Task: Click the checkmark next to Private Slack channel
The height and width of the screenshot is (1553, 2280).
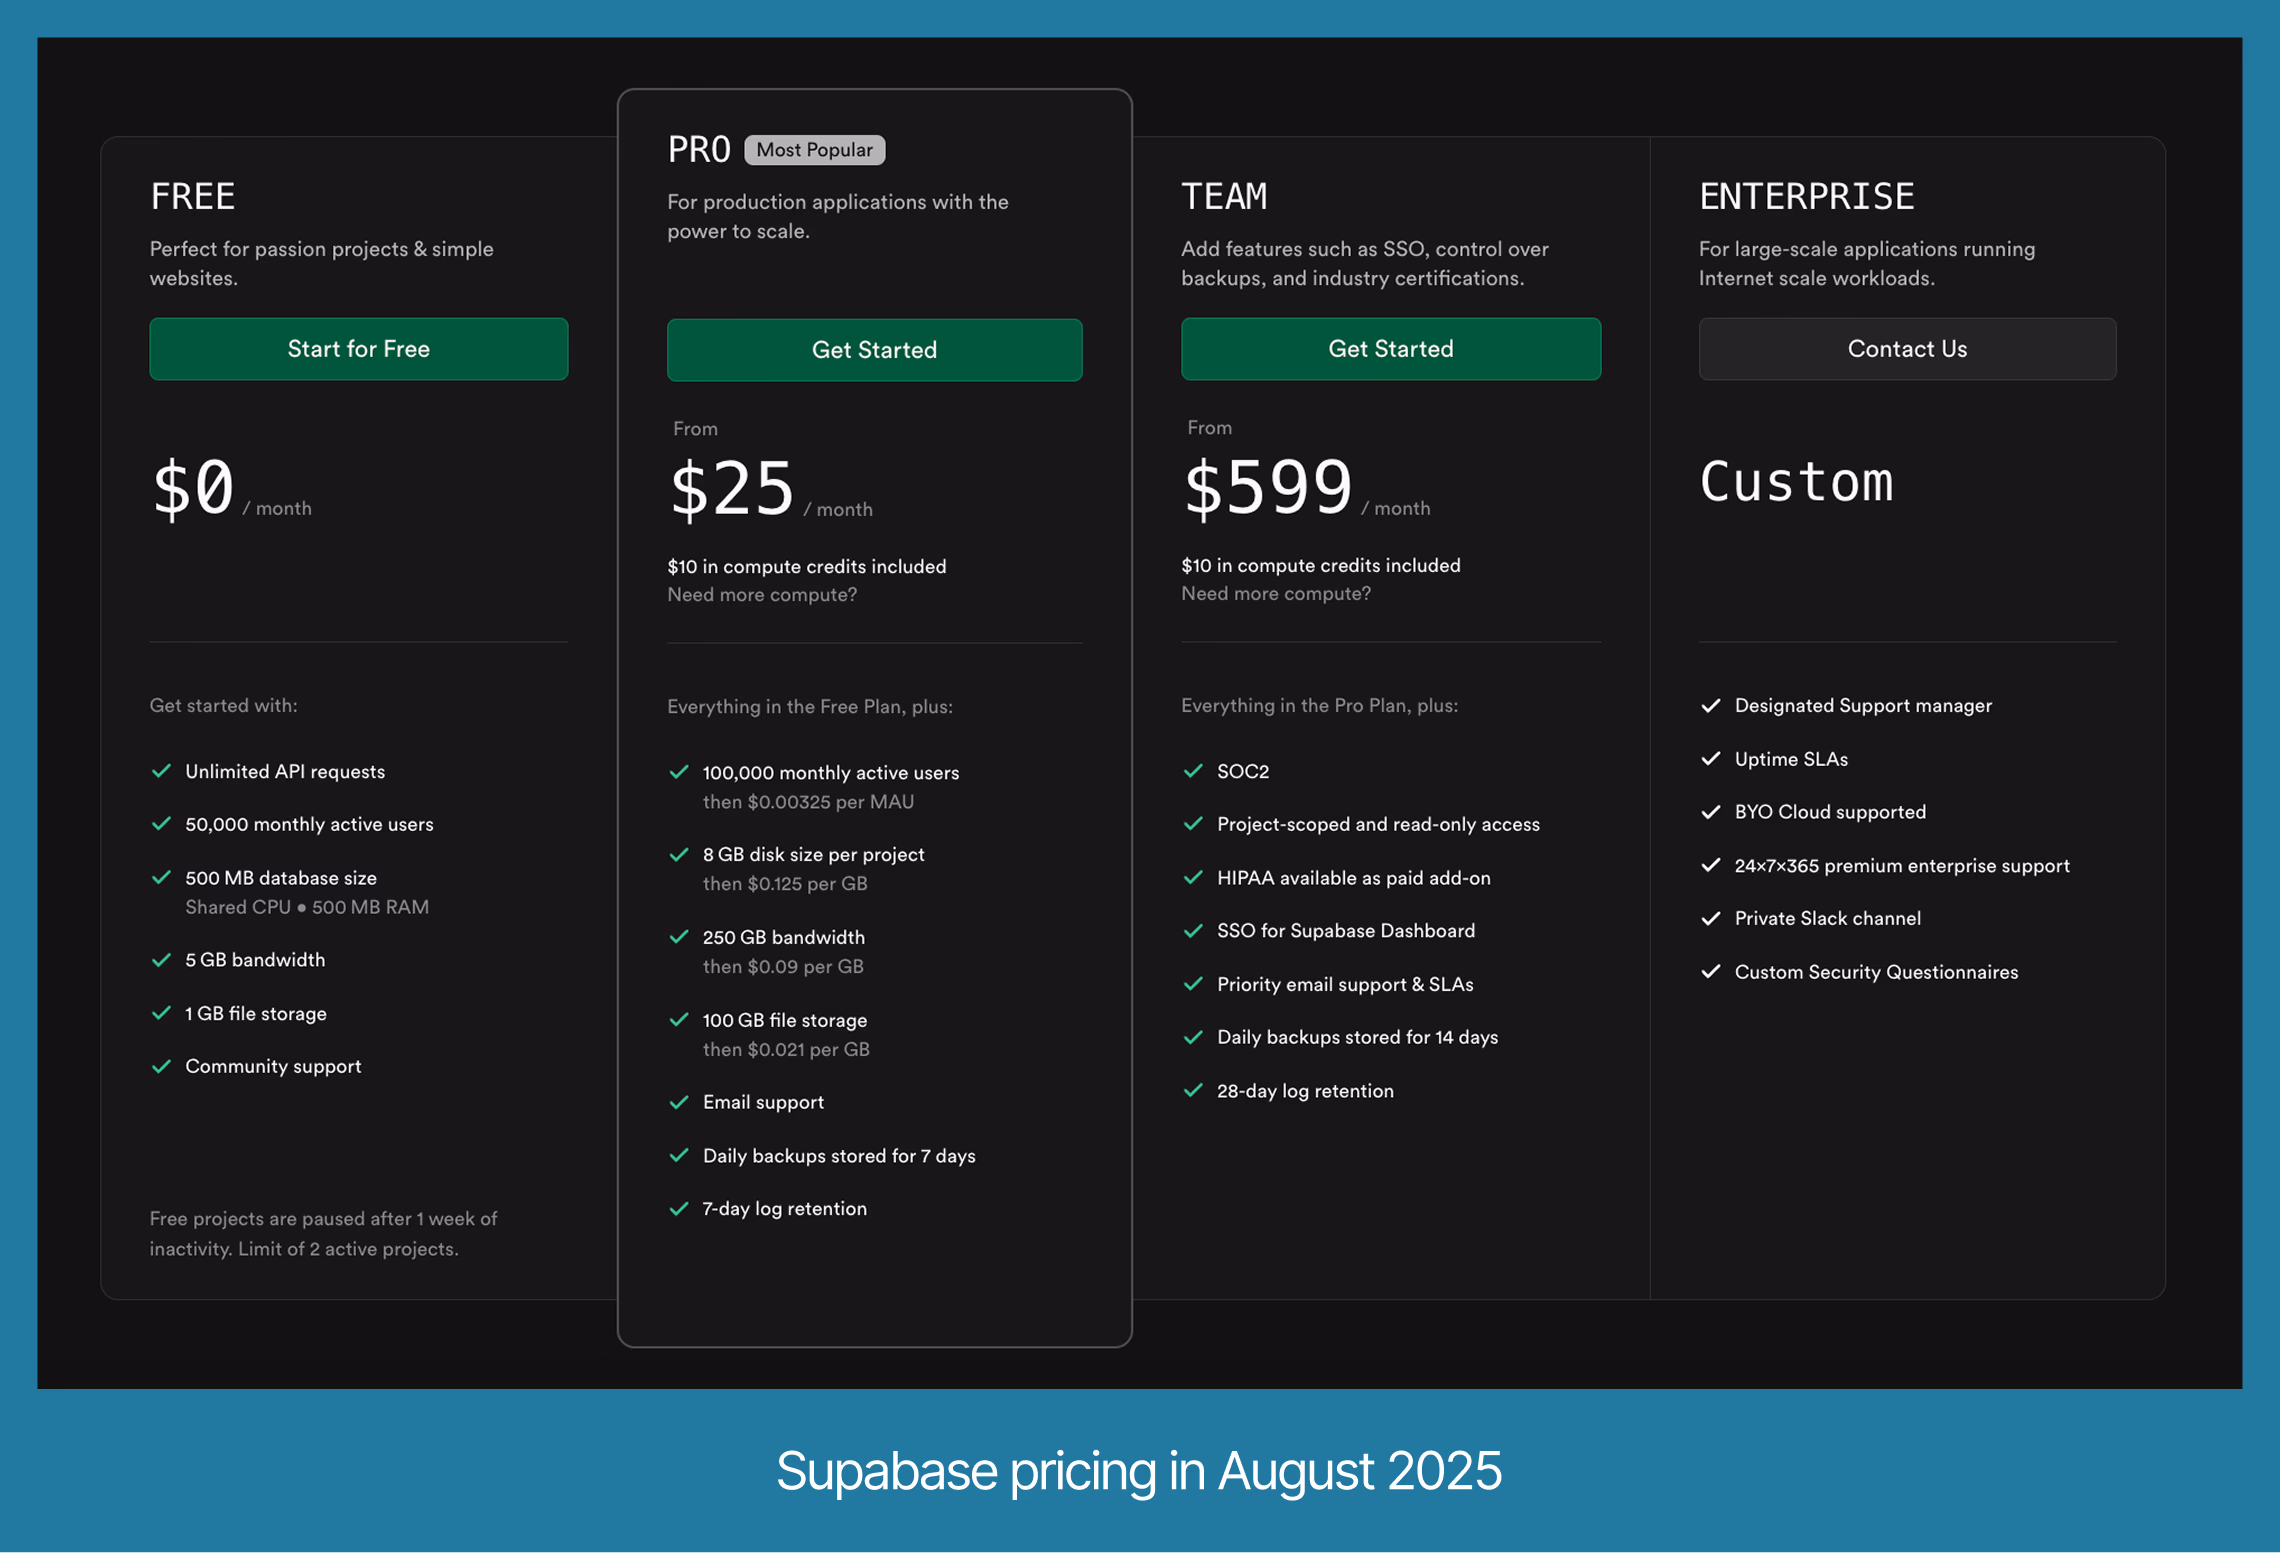Action: click(x=1712, y=918)
